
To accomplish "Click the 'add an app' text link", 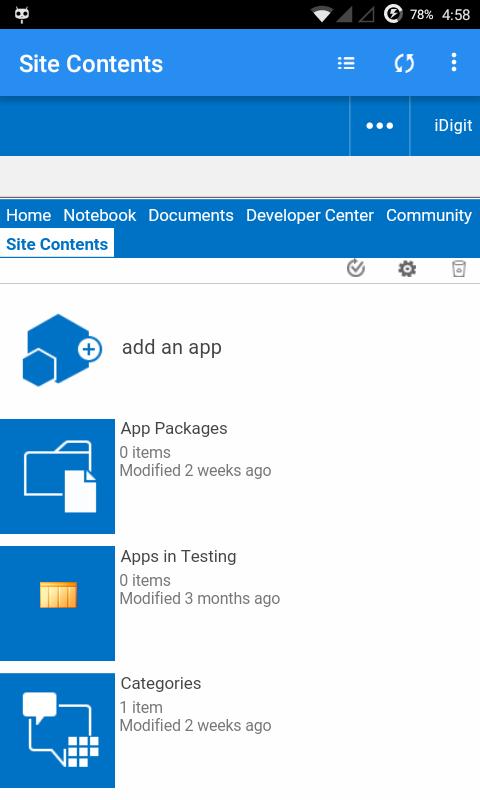I will [x=171, y=347].
